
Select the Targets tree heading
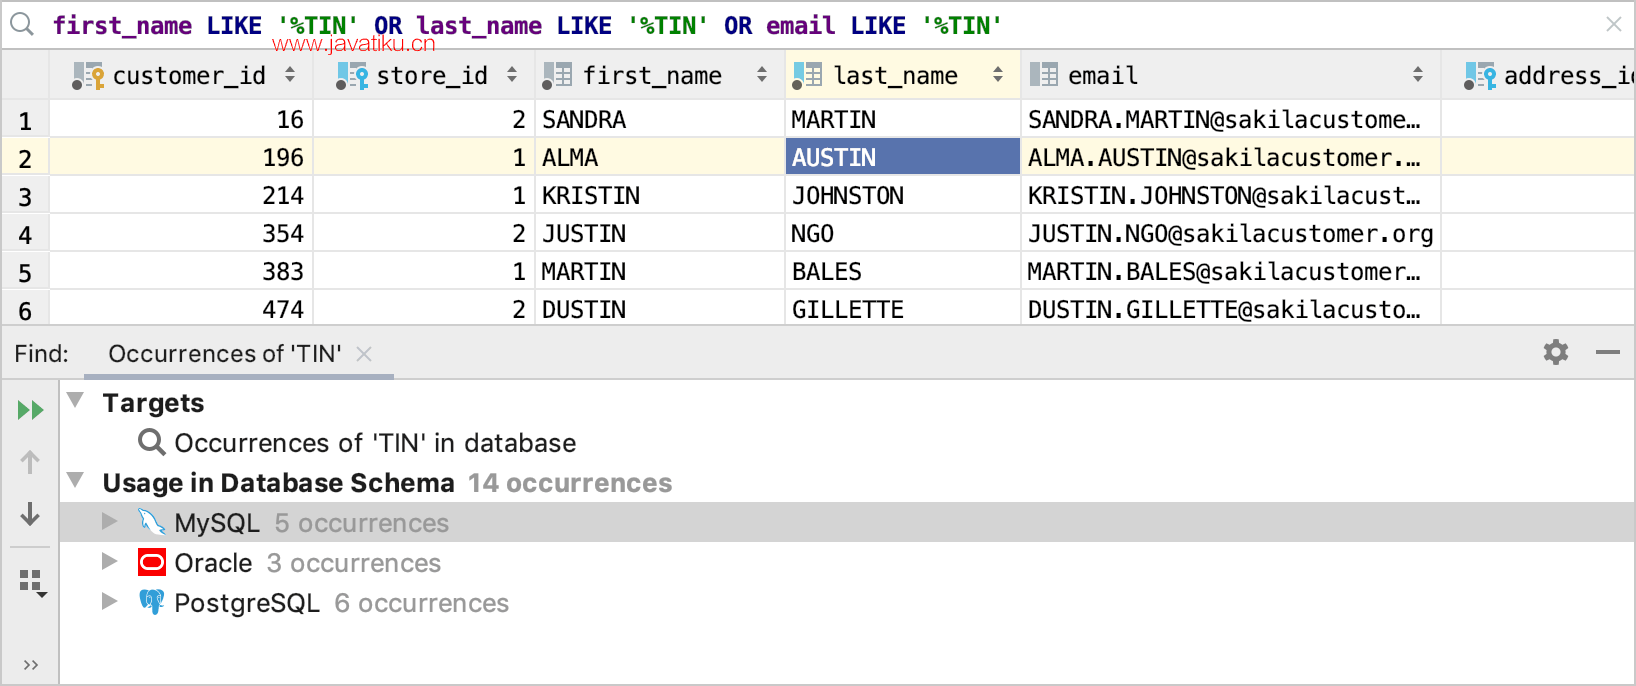tap(153, 403)
